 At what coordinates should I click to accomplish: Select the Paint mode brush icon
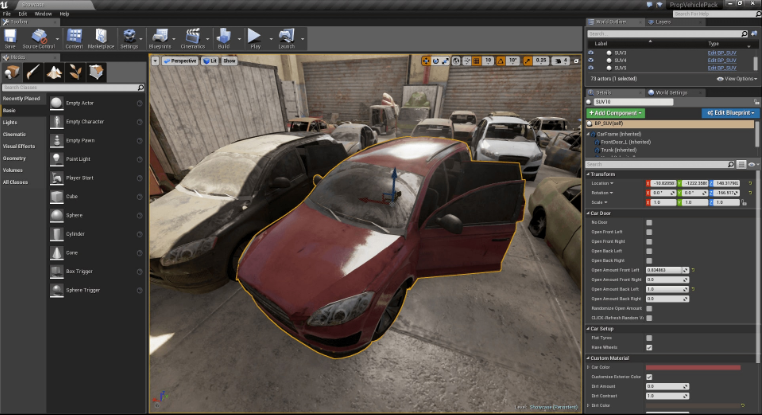tap(33, 72)
